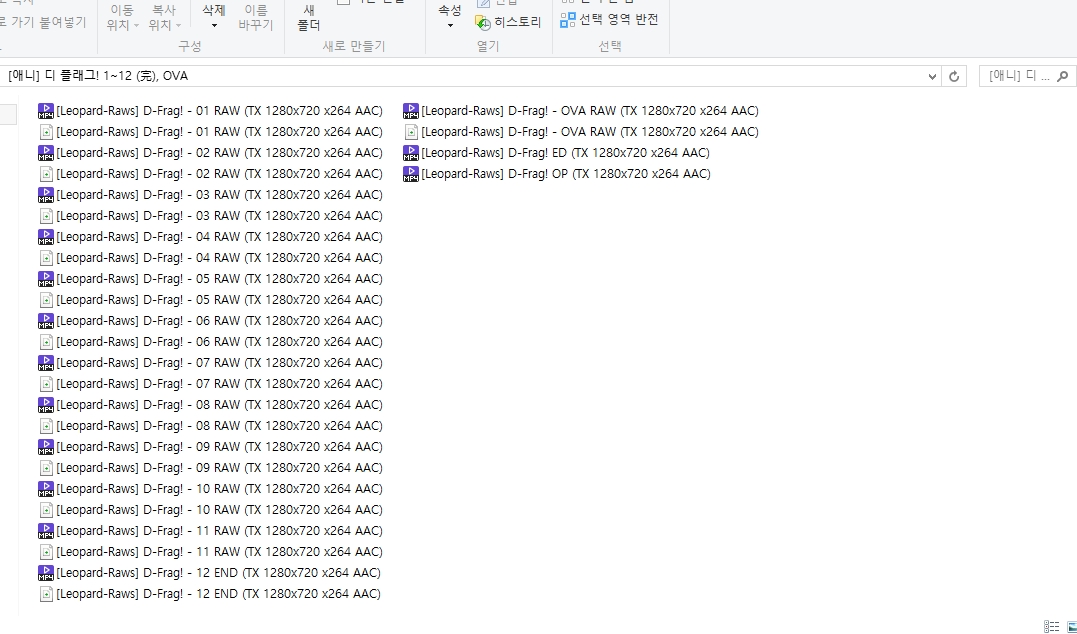Click 선택 영역 반전 (Invert selection)
This screenshot has width=1077, height=634.
tap(609, 20)
